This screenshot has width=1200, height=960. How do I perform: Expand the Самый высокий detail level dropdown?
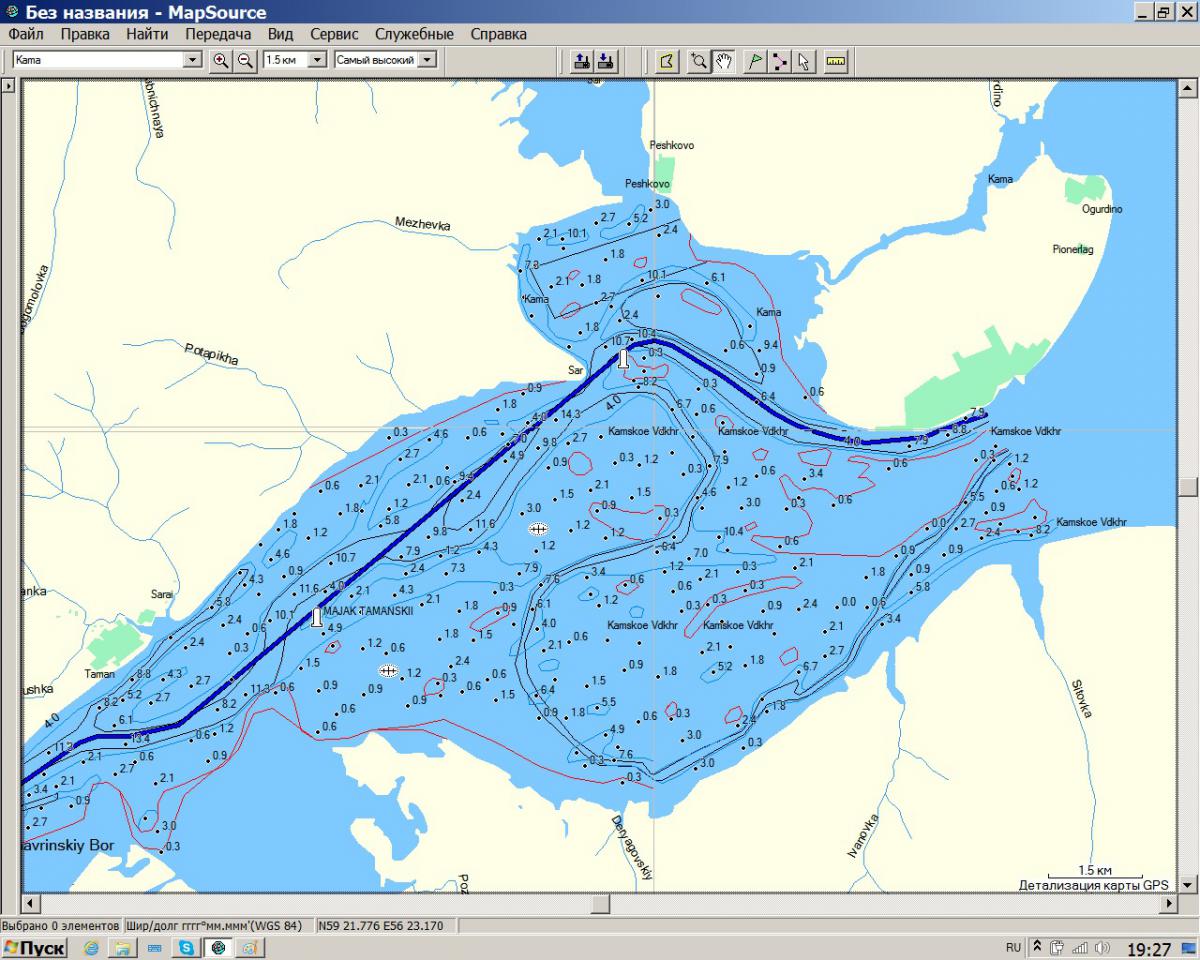[427, 60]
